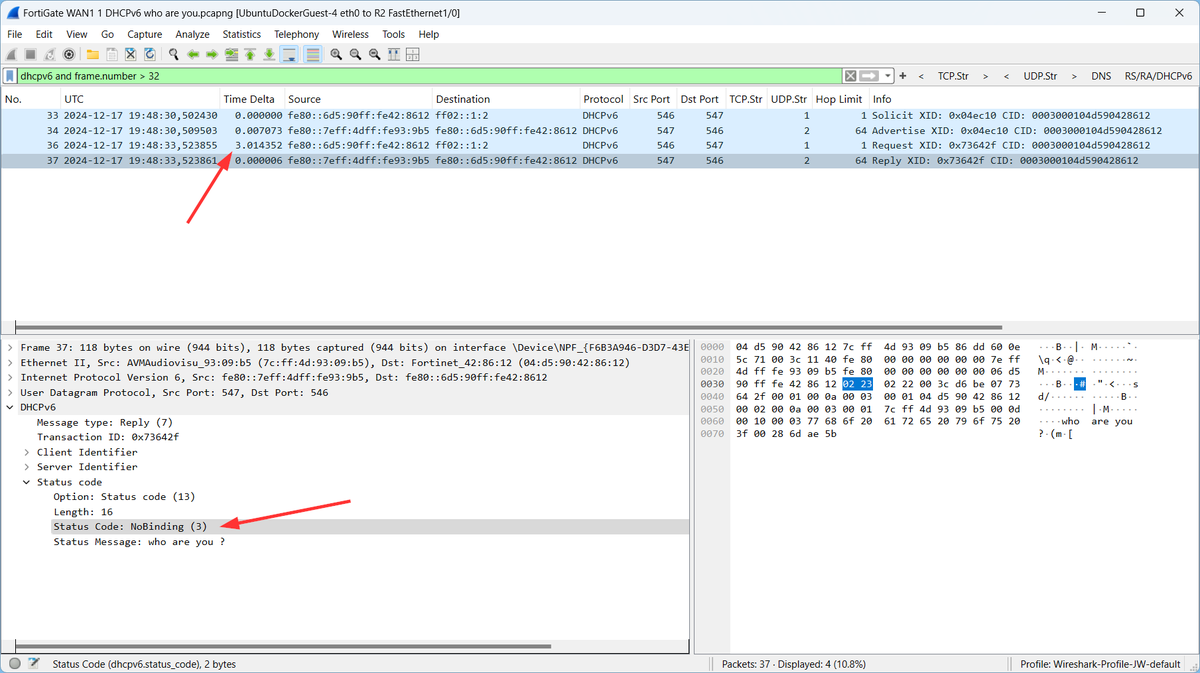Screen dimensions: 1200x673
Task: Apply the DNS filter button
Action: (x=1101, y=76)
